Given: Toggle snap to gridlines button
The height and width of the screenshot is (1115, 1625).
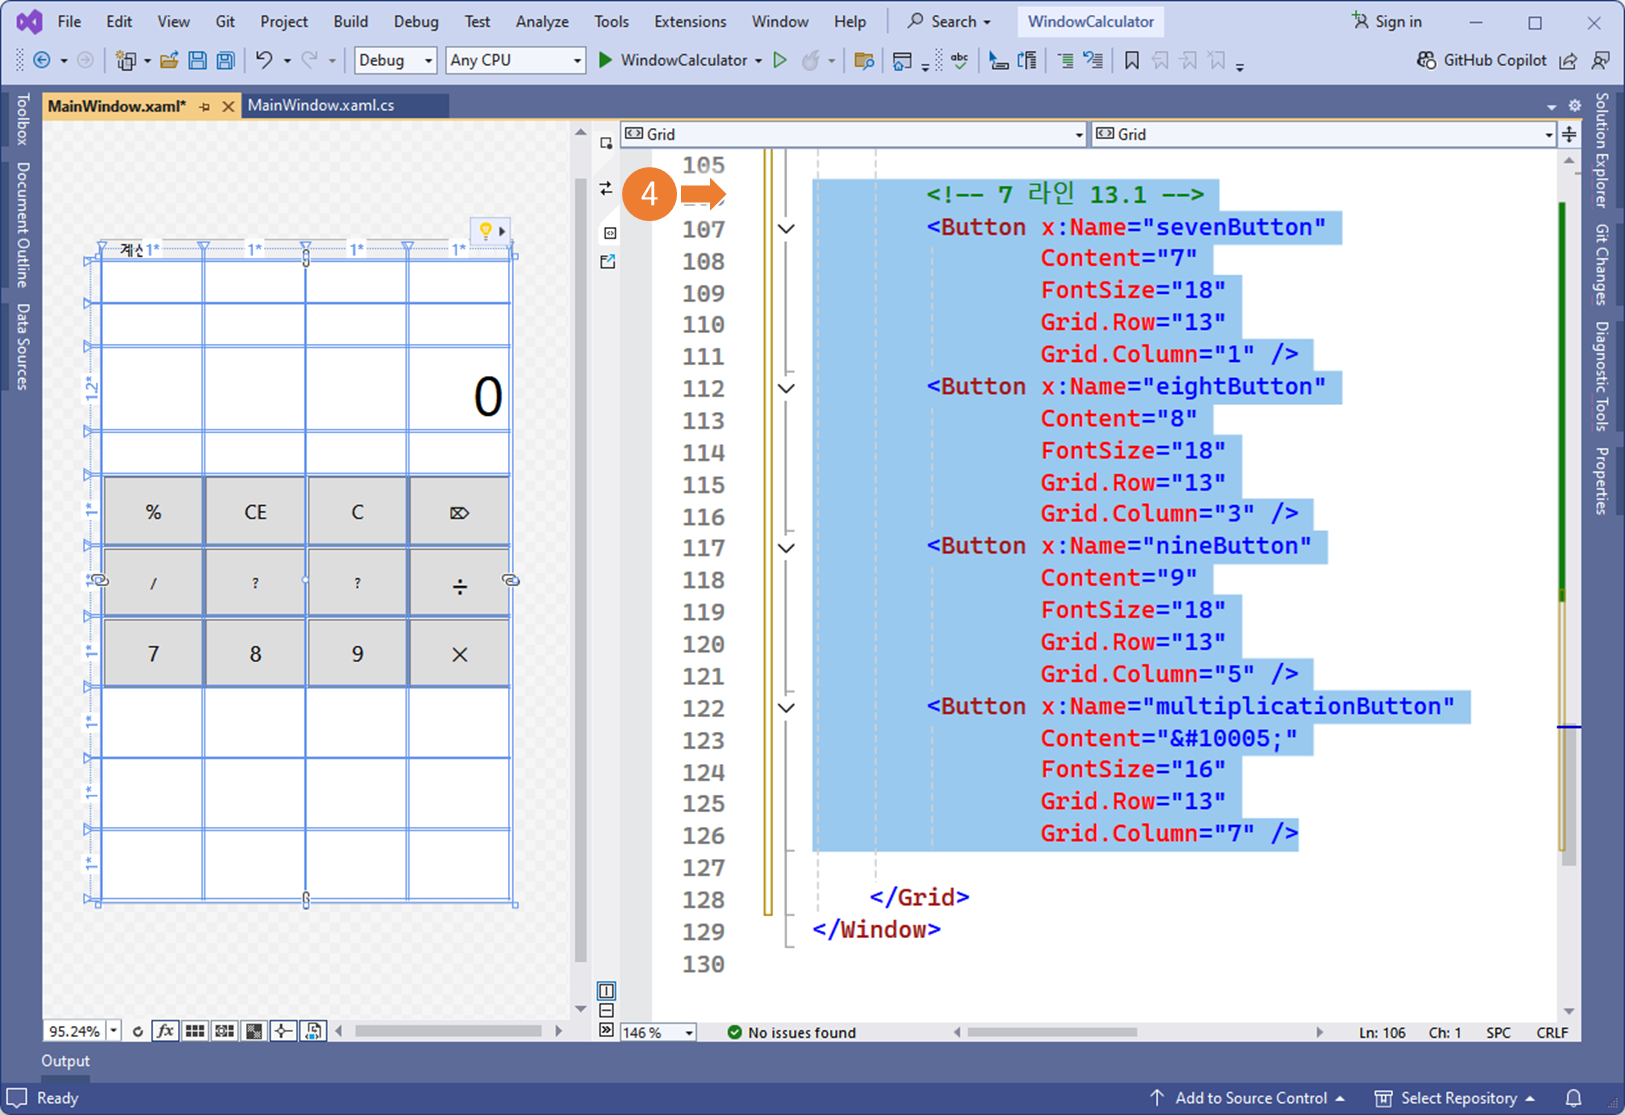Looking at the screenshot, I should [x=225, y=1031].
